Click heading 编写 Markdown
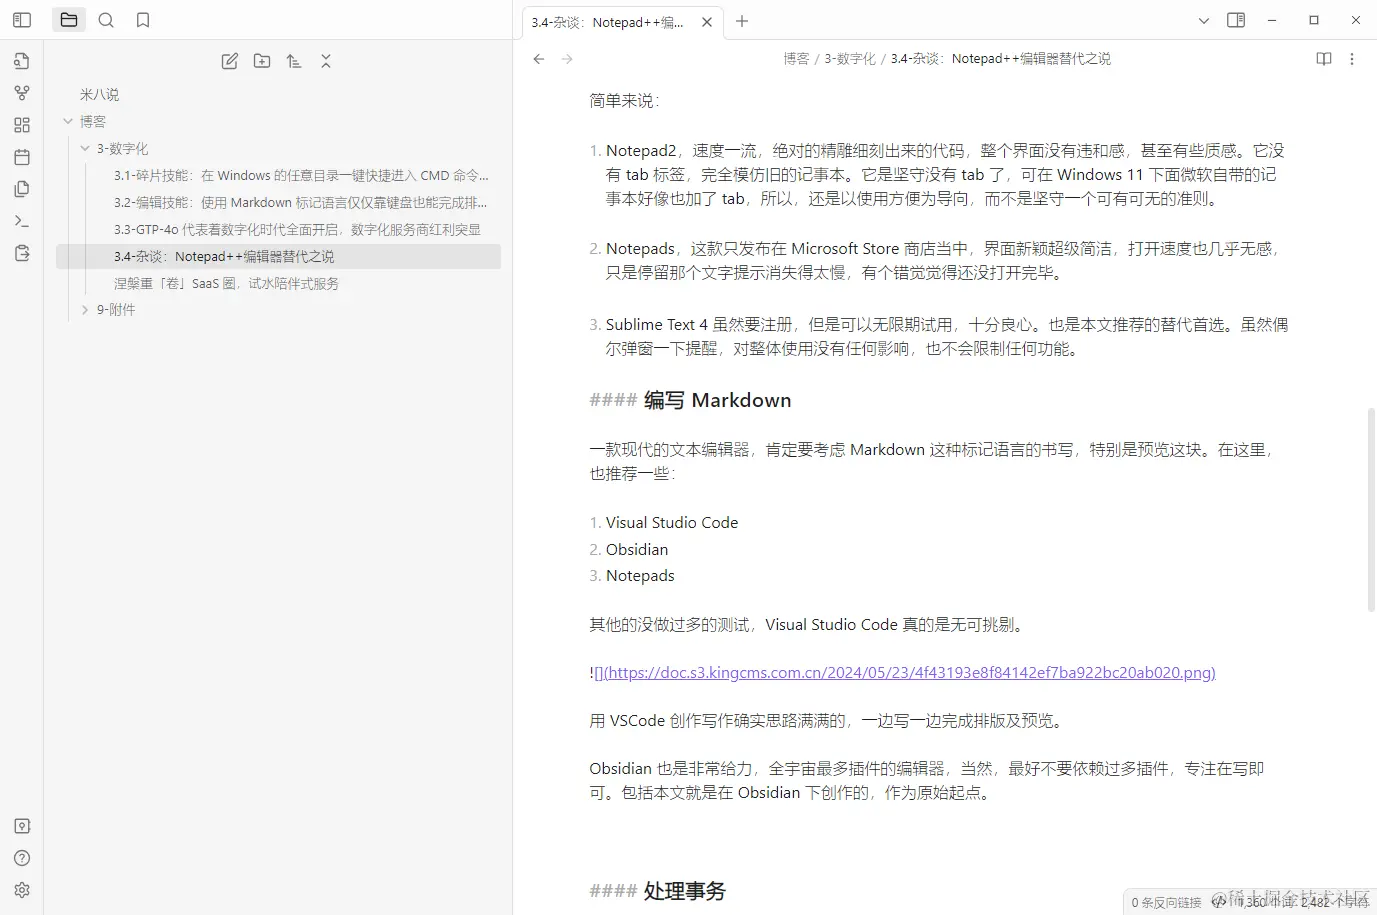Screen dimensions: 1377x915 click(717, 400)
